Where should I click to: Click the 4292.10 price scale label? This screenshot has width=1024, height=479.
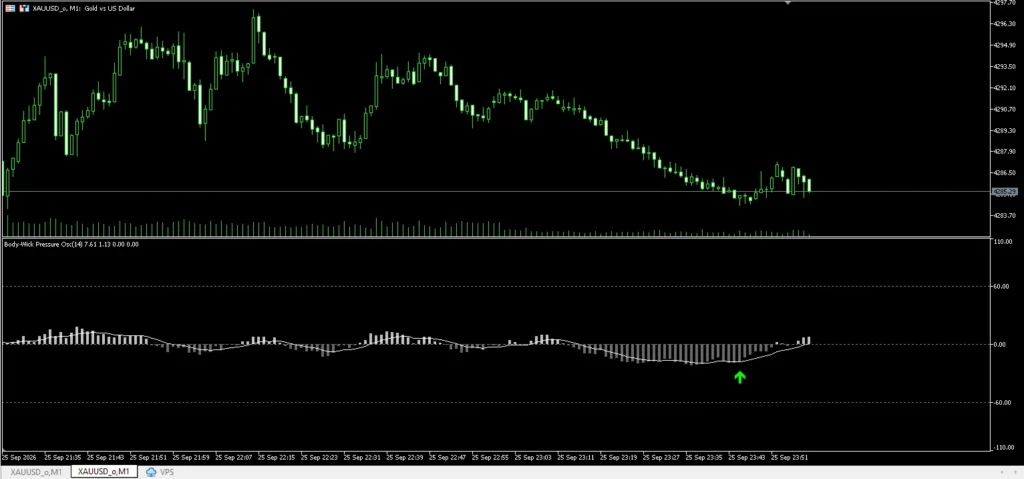pyautogui.click(x=1004, y=88)
